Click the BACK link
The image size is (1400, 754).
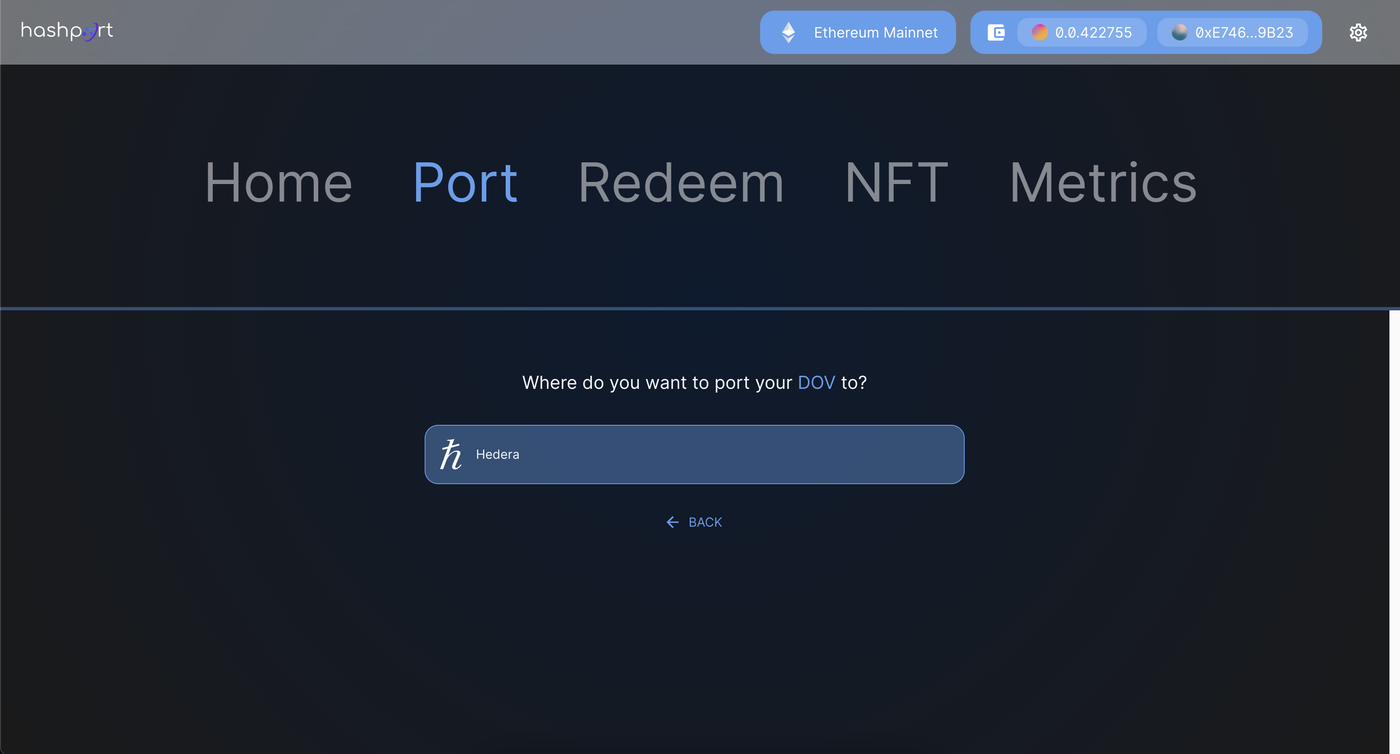pos(705,522)
